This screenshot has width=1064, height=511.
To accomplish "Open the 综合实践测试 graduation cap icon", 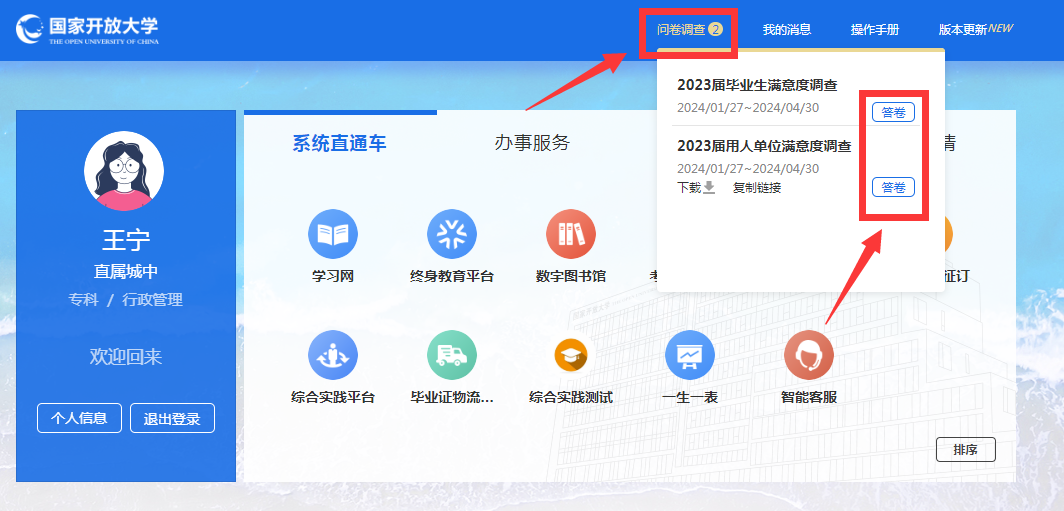I will (x=571, y=355).
